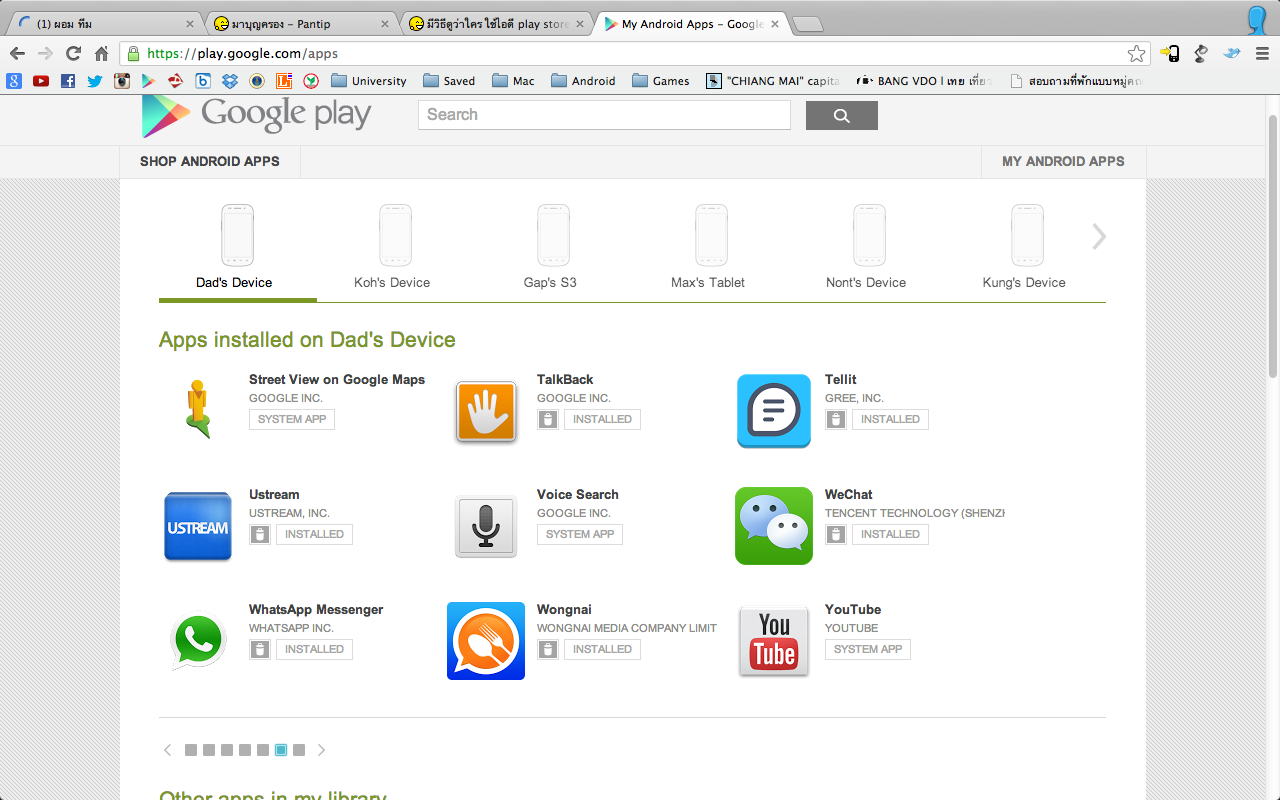Click the SYSTEM APP button for YouTube
Viewport: 1280px width, 800px height.
(x=868, y=649)
